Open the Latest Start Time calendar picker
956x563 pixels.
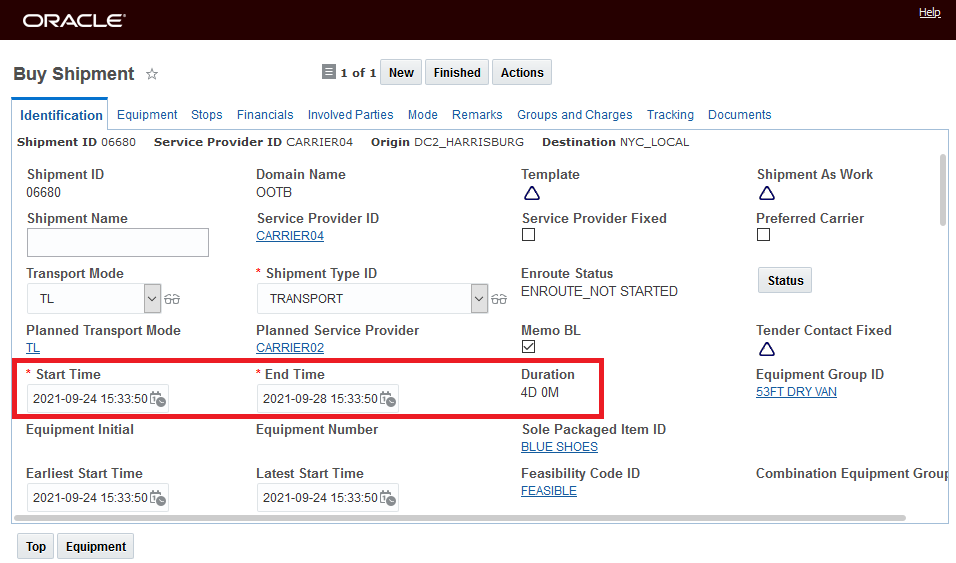point(388,498)
